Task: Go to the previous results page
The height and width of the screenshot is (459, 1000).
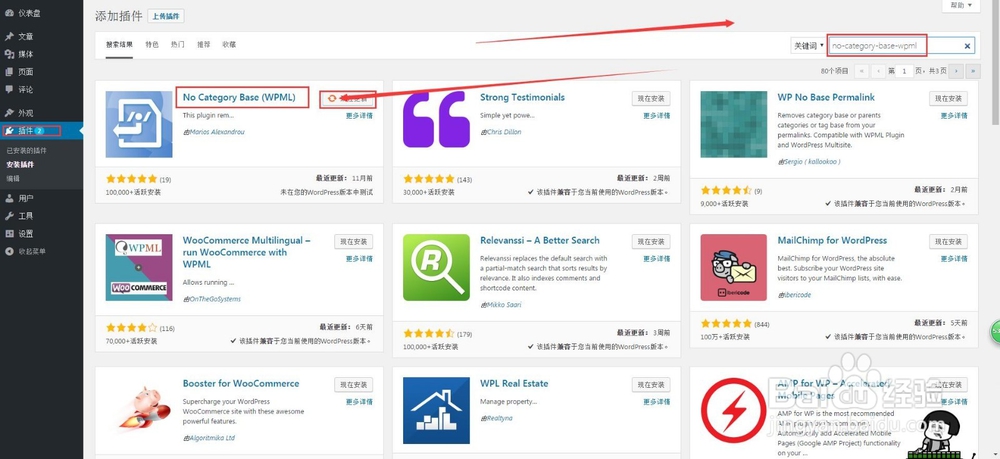Action: click(878, 71)
